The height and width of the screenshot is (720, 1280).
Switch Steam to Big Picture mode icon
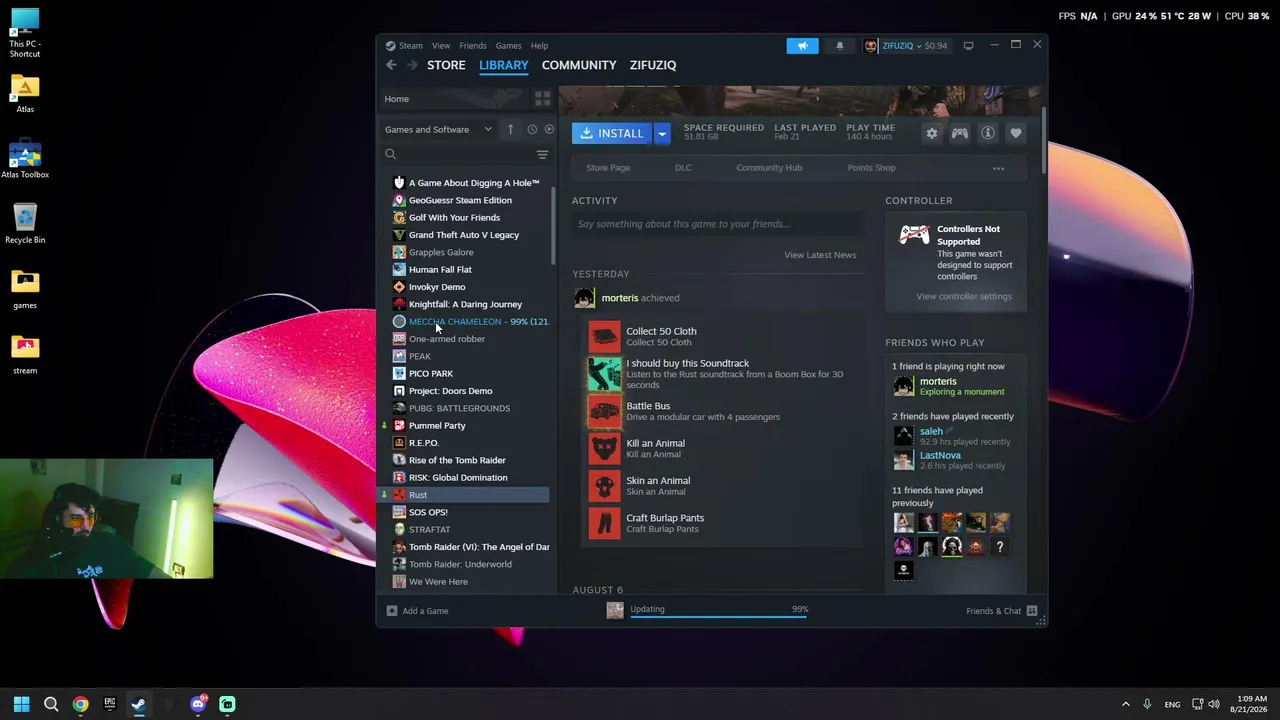click(x=968, y=45)
